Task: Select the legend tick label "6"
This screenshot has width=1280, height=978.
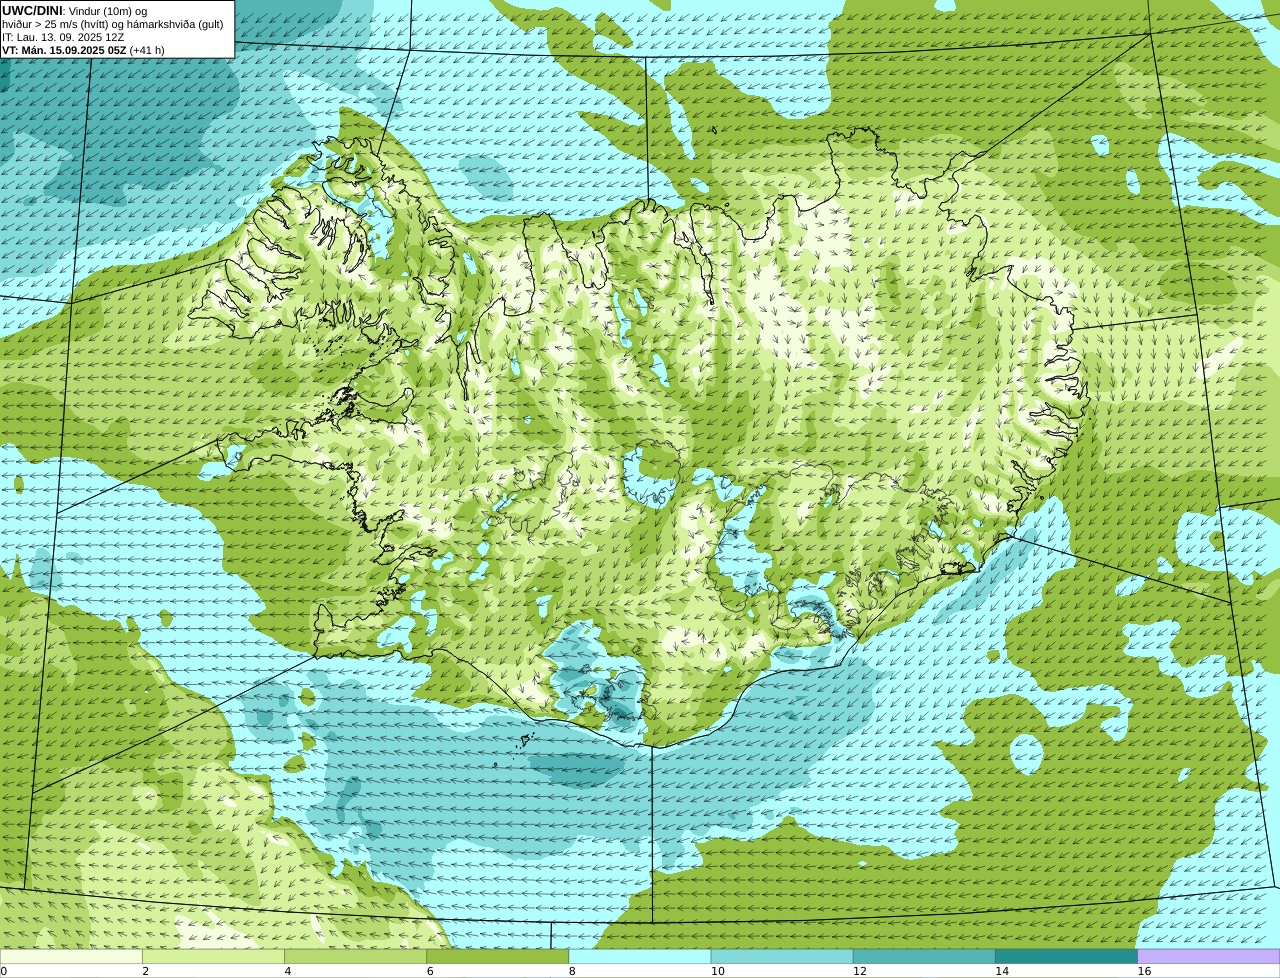Action: [430, 971]
